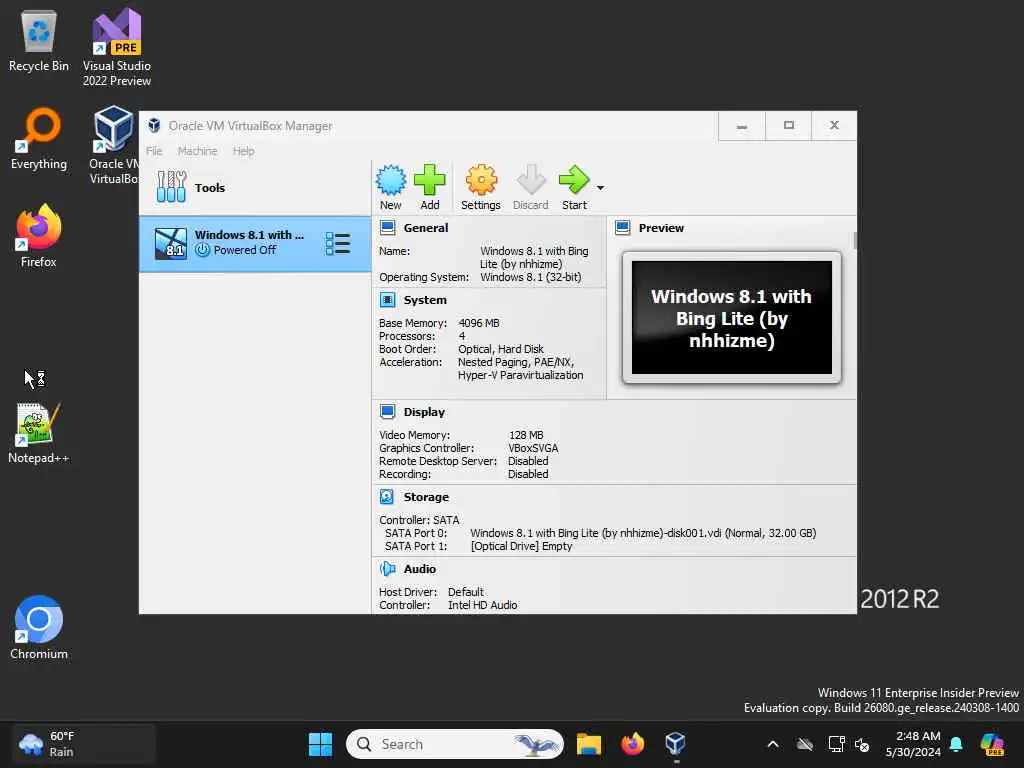Select Visual Studio 2022 Preview shortcut

click(117, 47)
